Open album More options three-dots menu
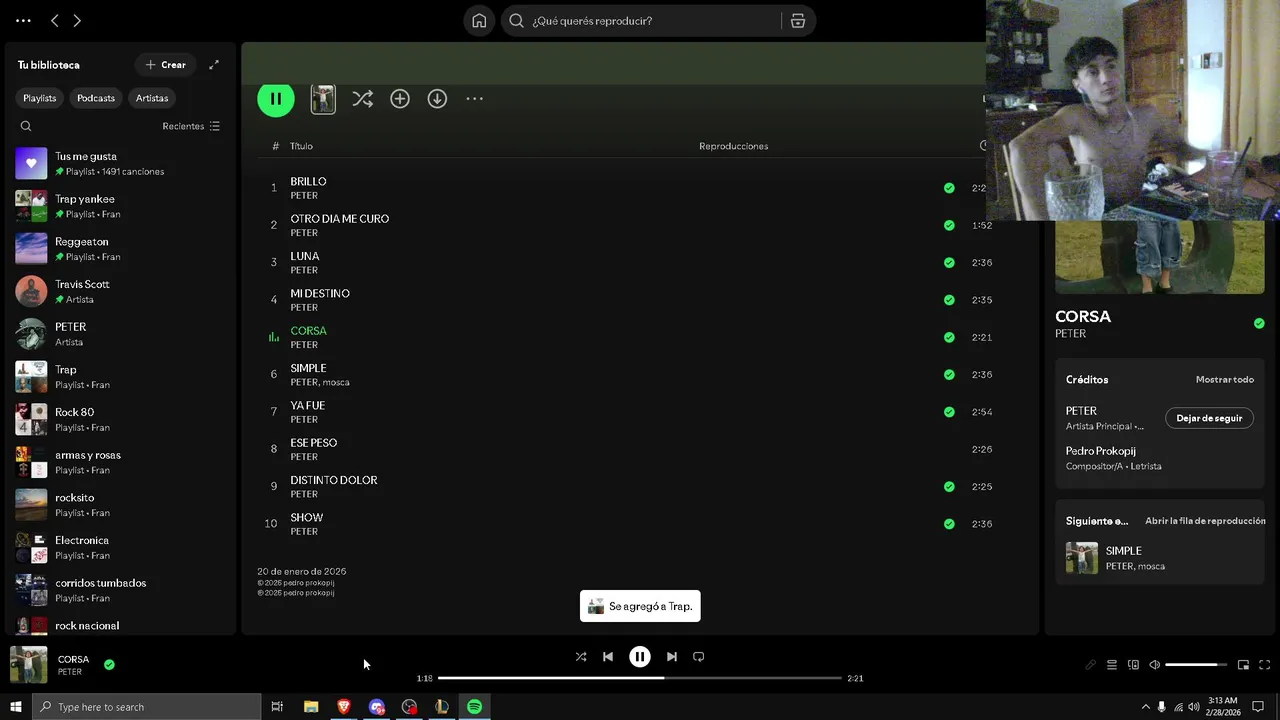Image resolution: width=1280 pixels, height=720 pixels. pyautogui.click(x=474, y=98)
